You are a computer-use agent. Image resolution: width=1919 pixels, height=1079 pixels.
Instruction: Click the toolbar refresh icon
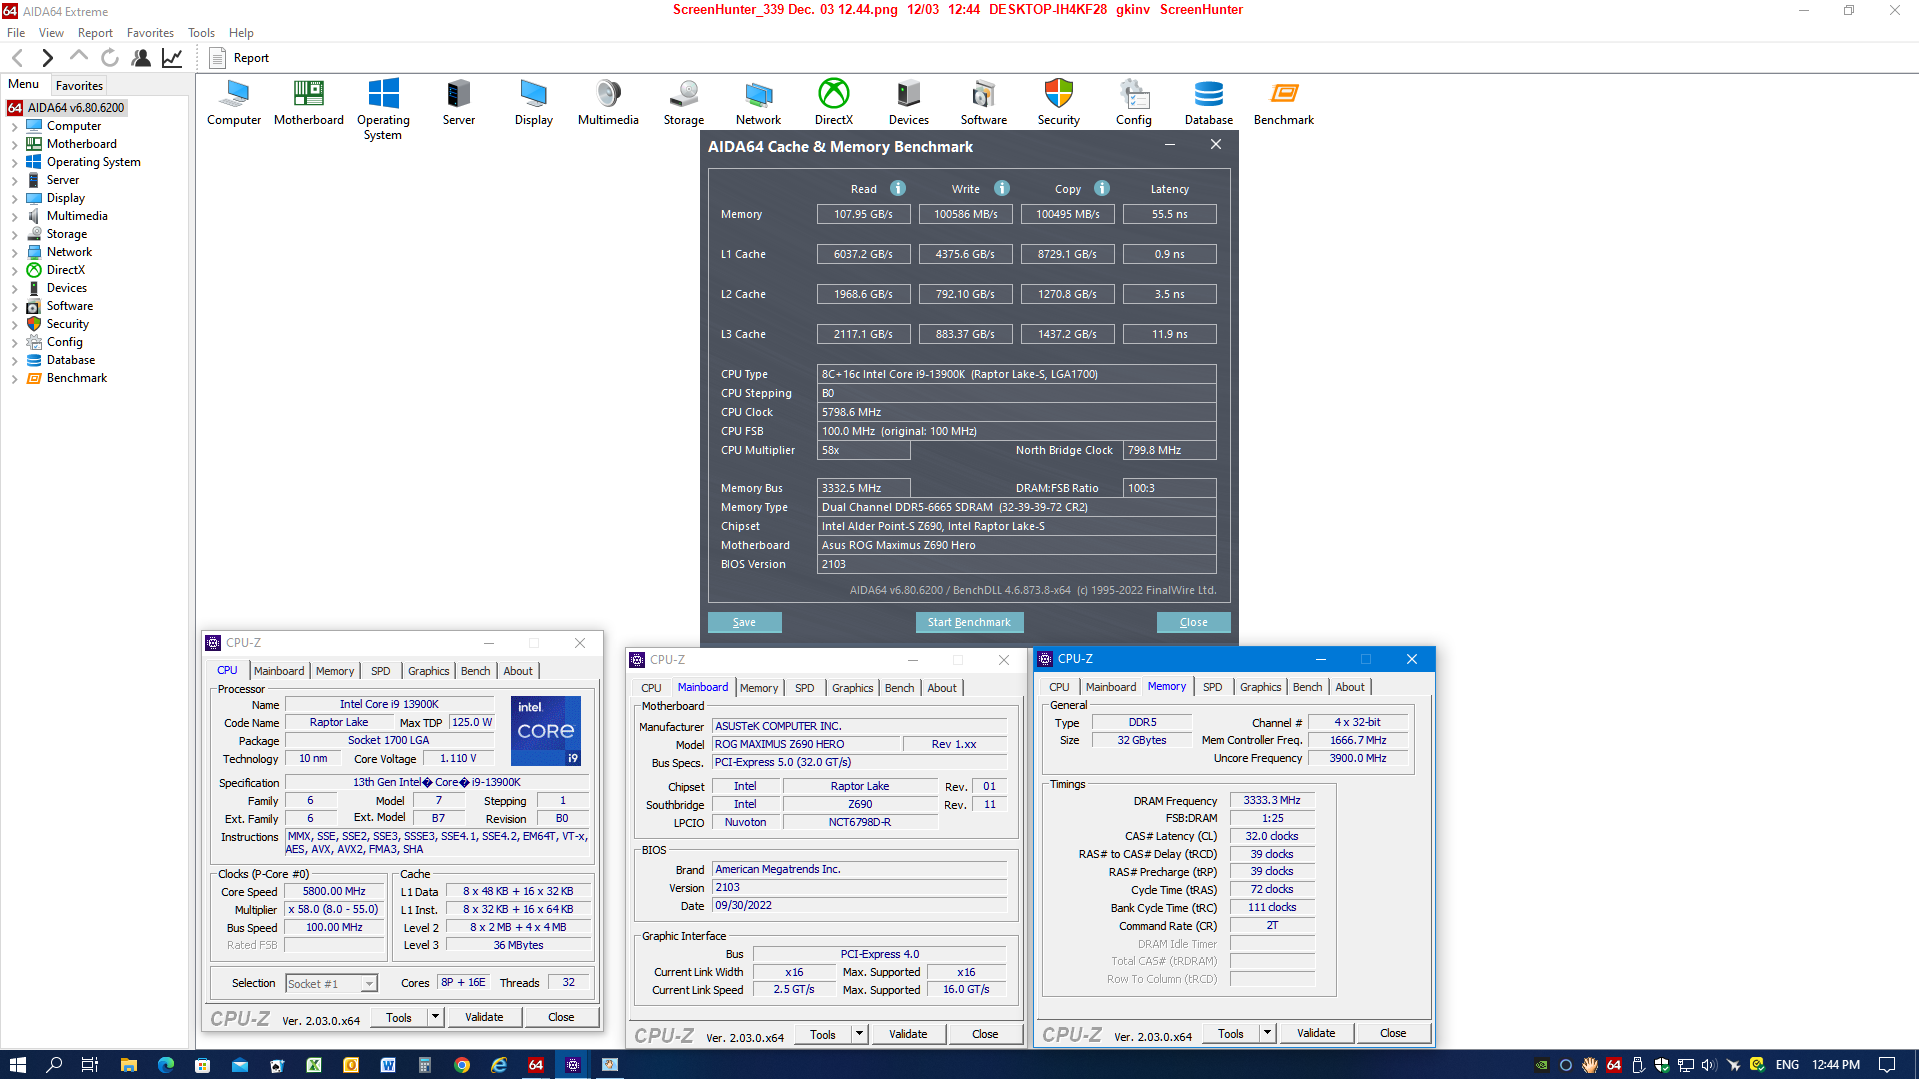pyautogui.click(x=110, y=58)
